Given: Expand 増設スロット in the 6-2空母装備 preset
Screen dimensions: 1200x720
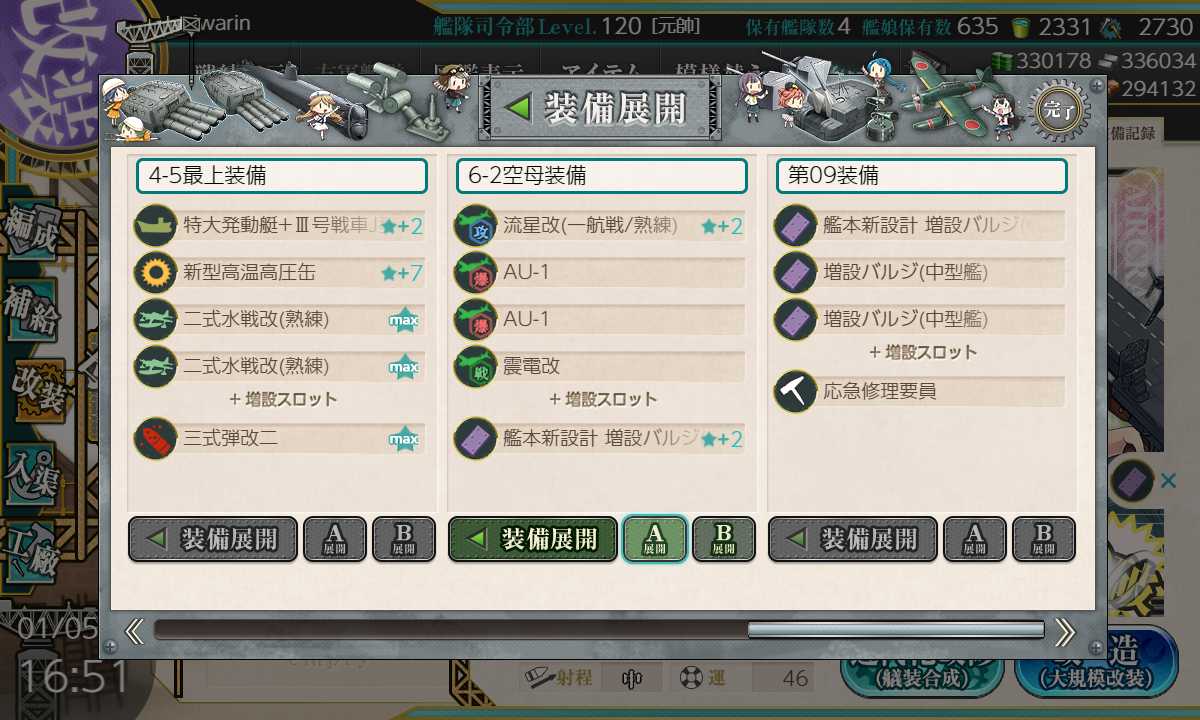Looking at the screenshot, I should click(603, 399).
